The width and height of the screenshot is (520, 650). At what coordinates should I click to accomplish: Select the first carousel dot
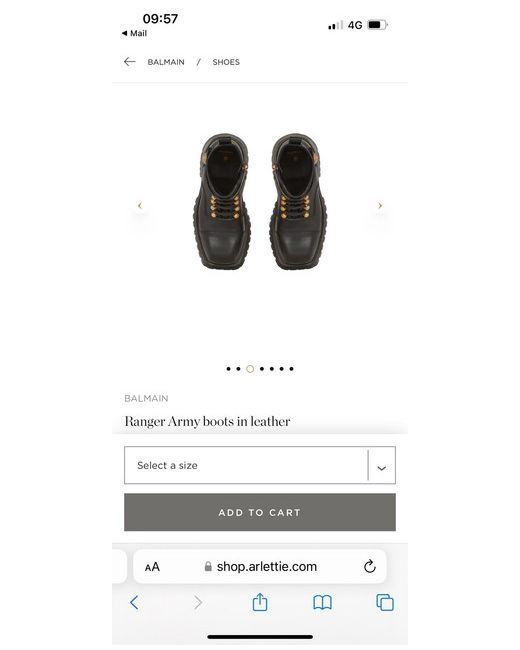coord(228,369)
